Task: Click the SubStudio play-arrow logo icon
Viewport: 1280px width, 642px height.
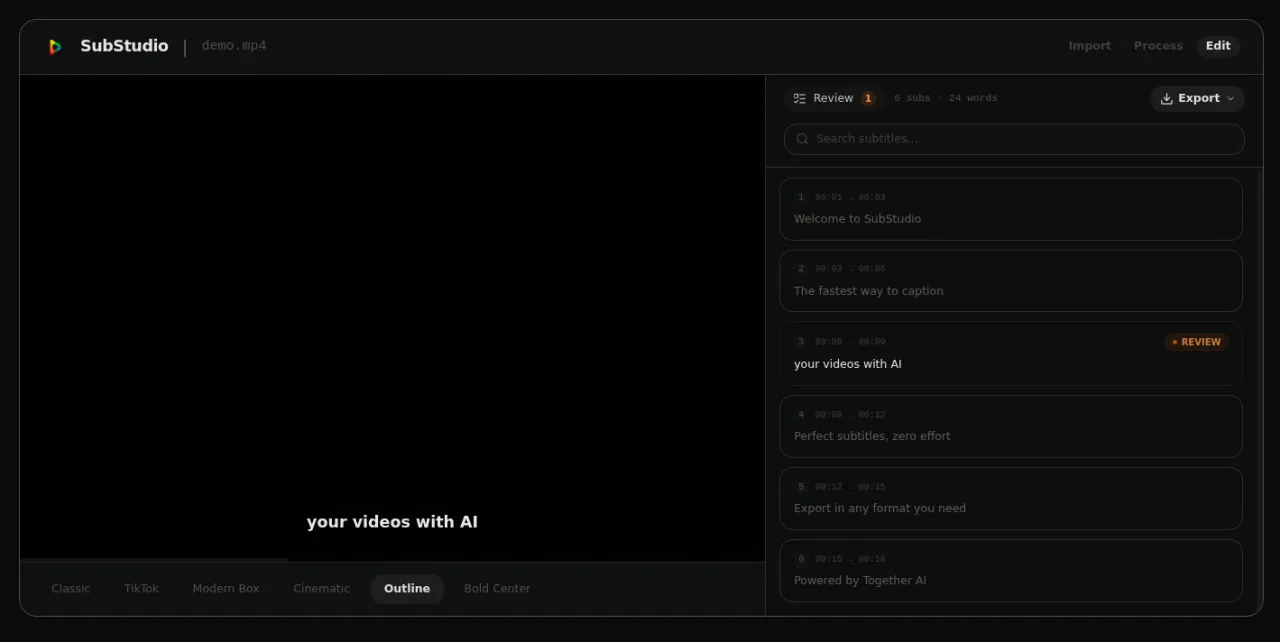Action: click(x=55, y=46)
